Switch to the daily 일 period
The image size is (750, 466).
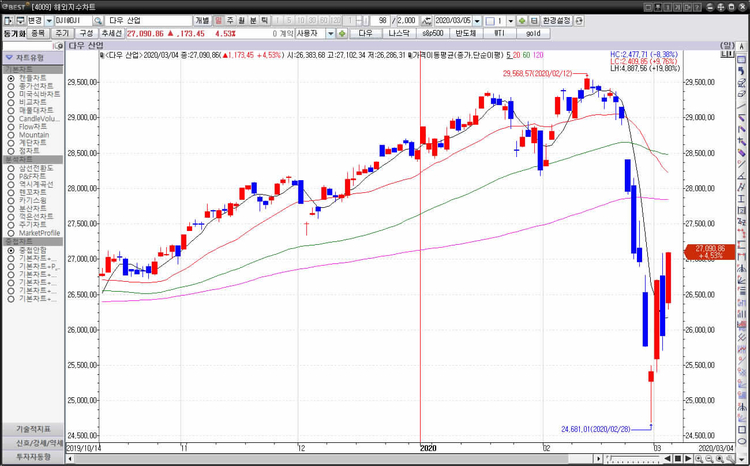pyautogui.click(x=218, y=21)
